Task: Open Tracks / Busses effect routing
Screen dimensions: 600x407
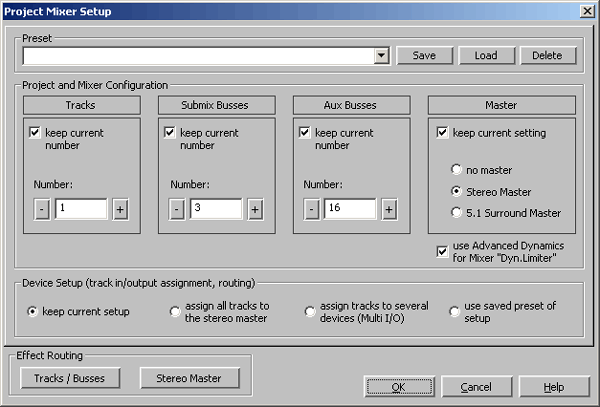Action: 70,378
